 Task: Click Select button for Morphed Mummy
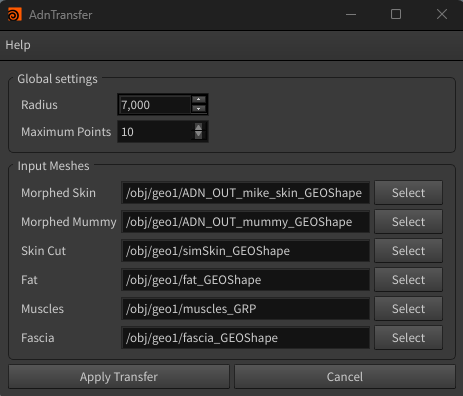(x=408, y=222)
